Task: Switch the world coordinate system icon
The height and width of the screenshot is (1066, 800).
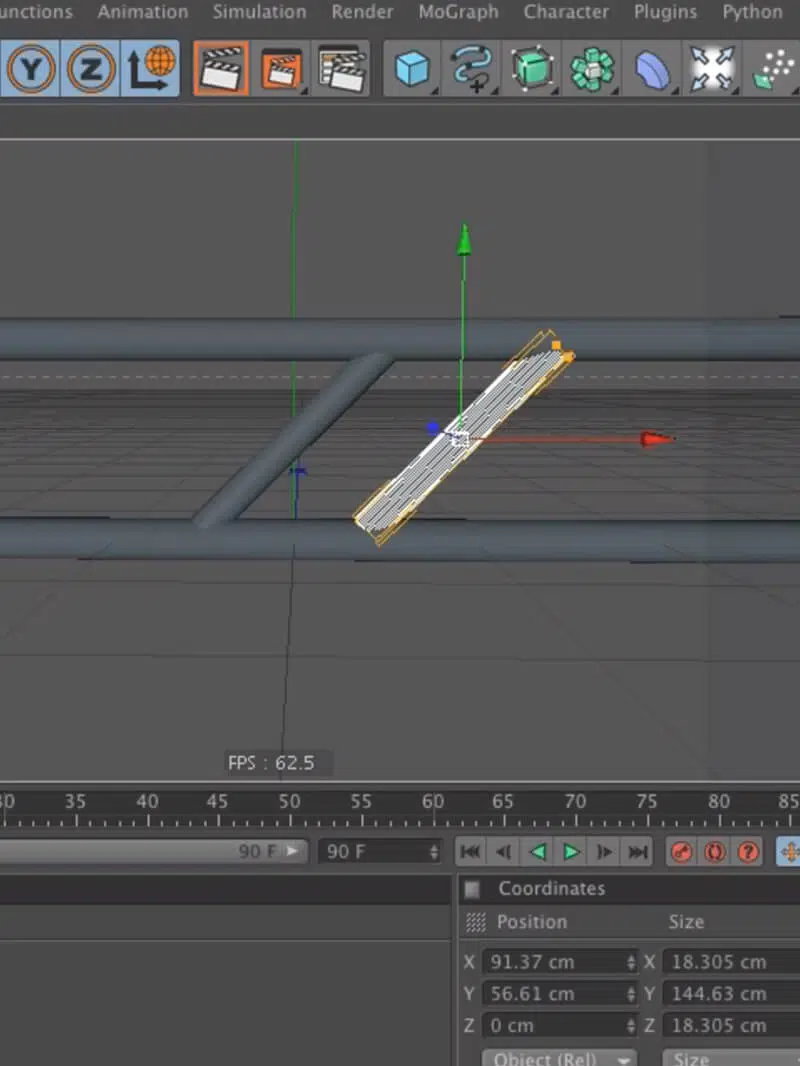Action: [x=150, y=69]
